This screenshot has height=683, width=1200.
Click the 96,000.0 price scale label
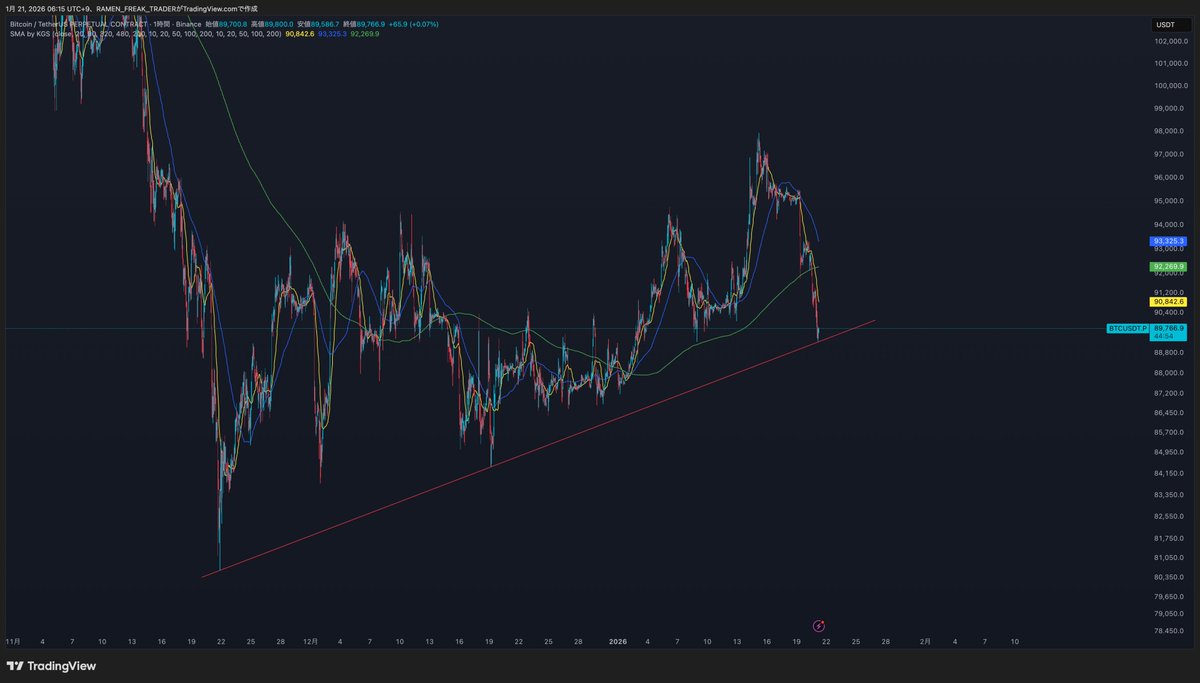[x=1168, y=177]
